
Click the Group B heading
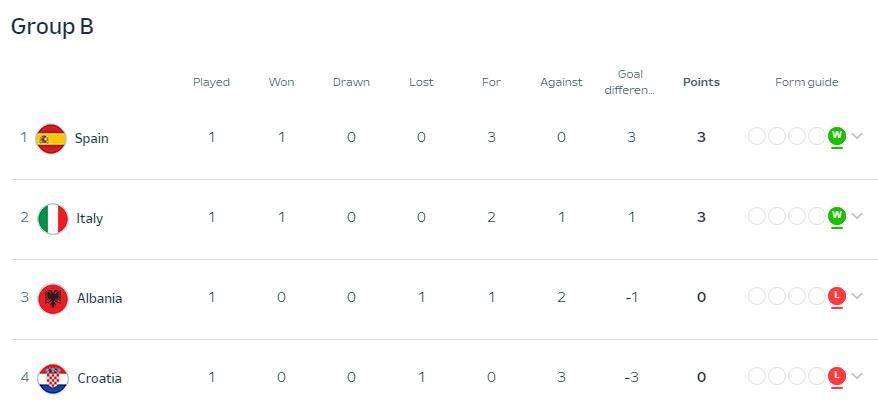click(x=52, y=27)
